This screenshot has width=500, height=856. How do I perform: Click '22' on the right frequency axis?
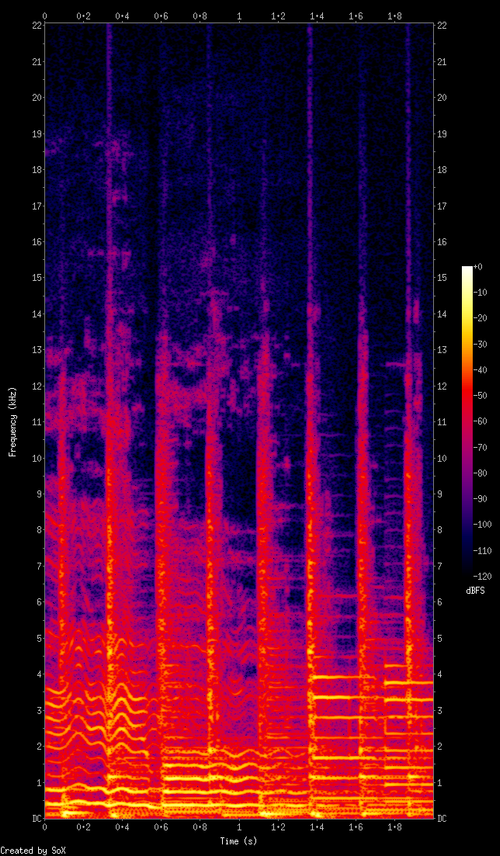tap(442, 26)
